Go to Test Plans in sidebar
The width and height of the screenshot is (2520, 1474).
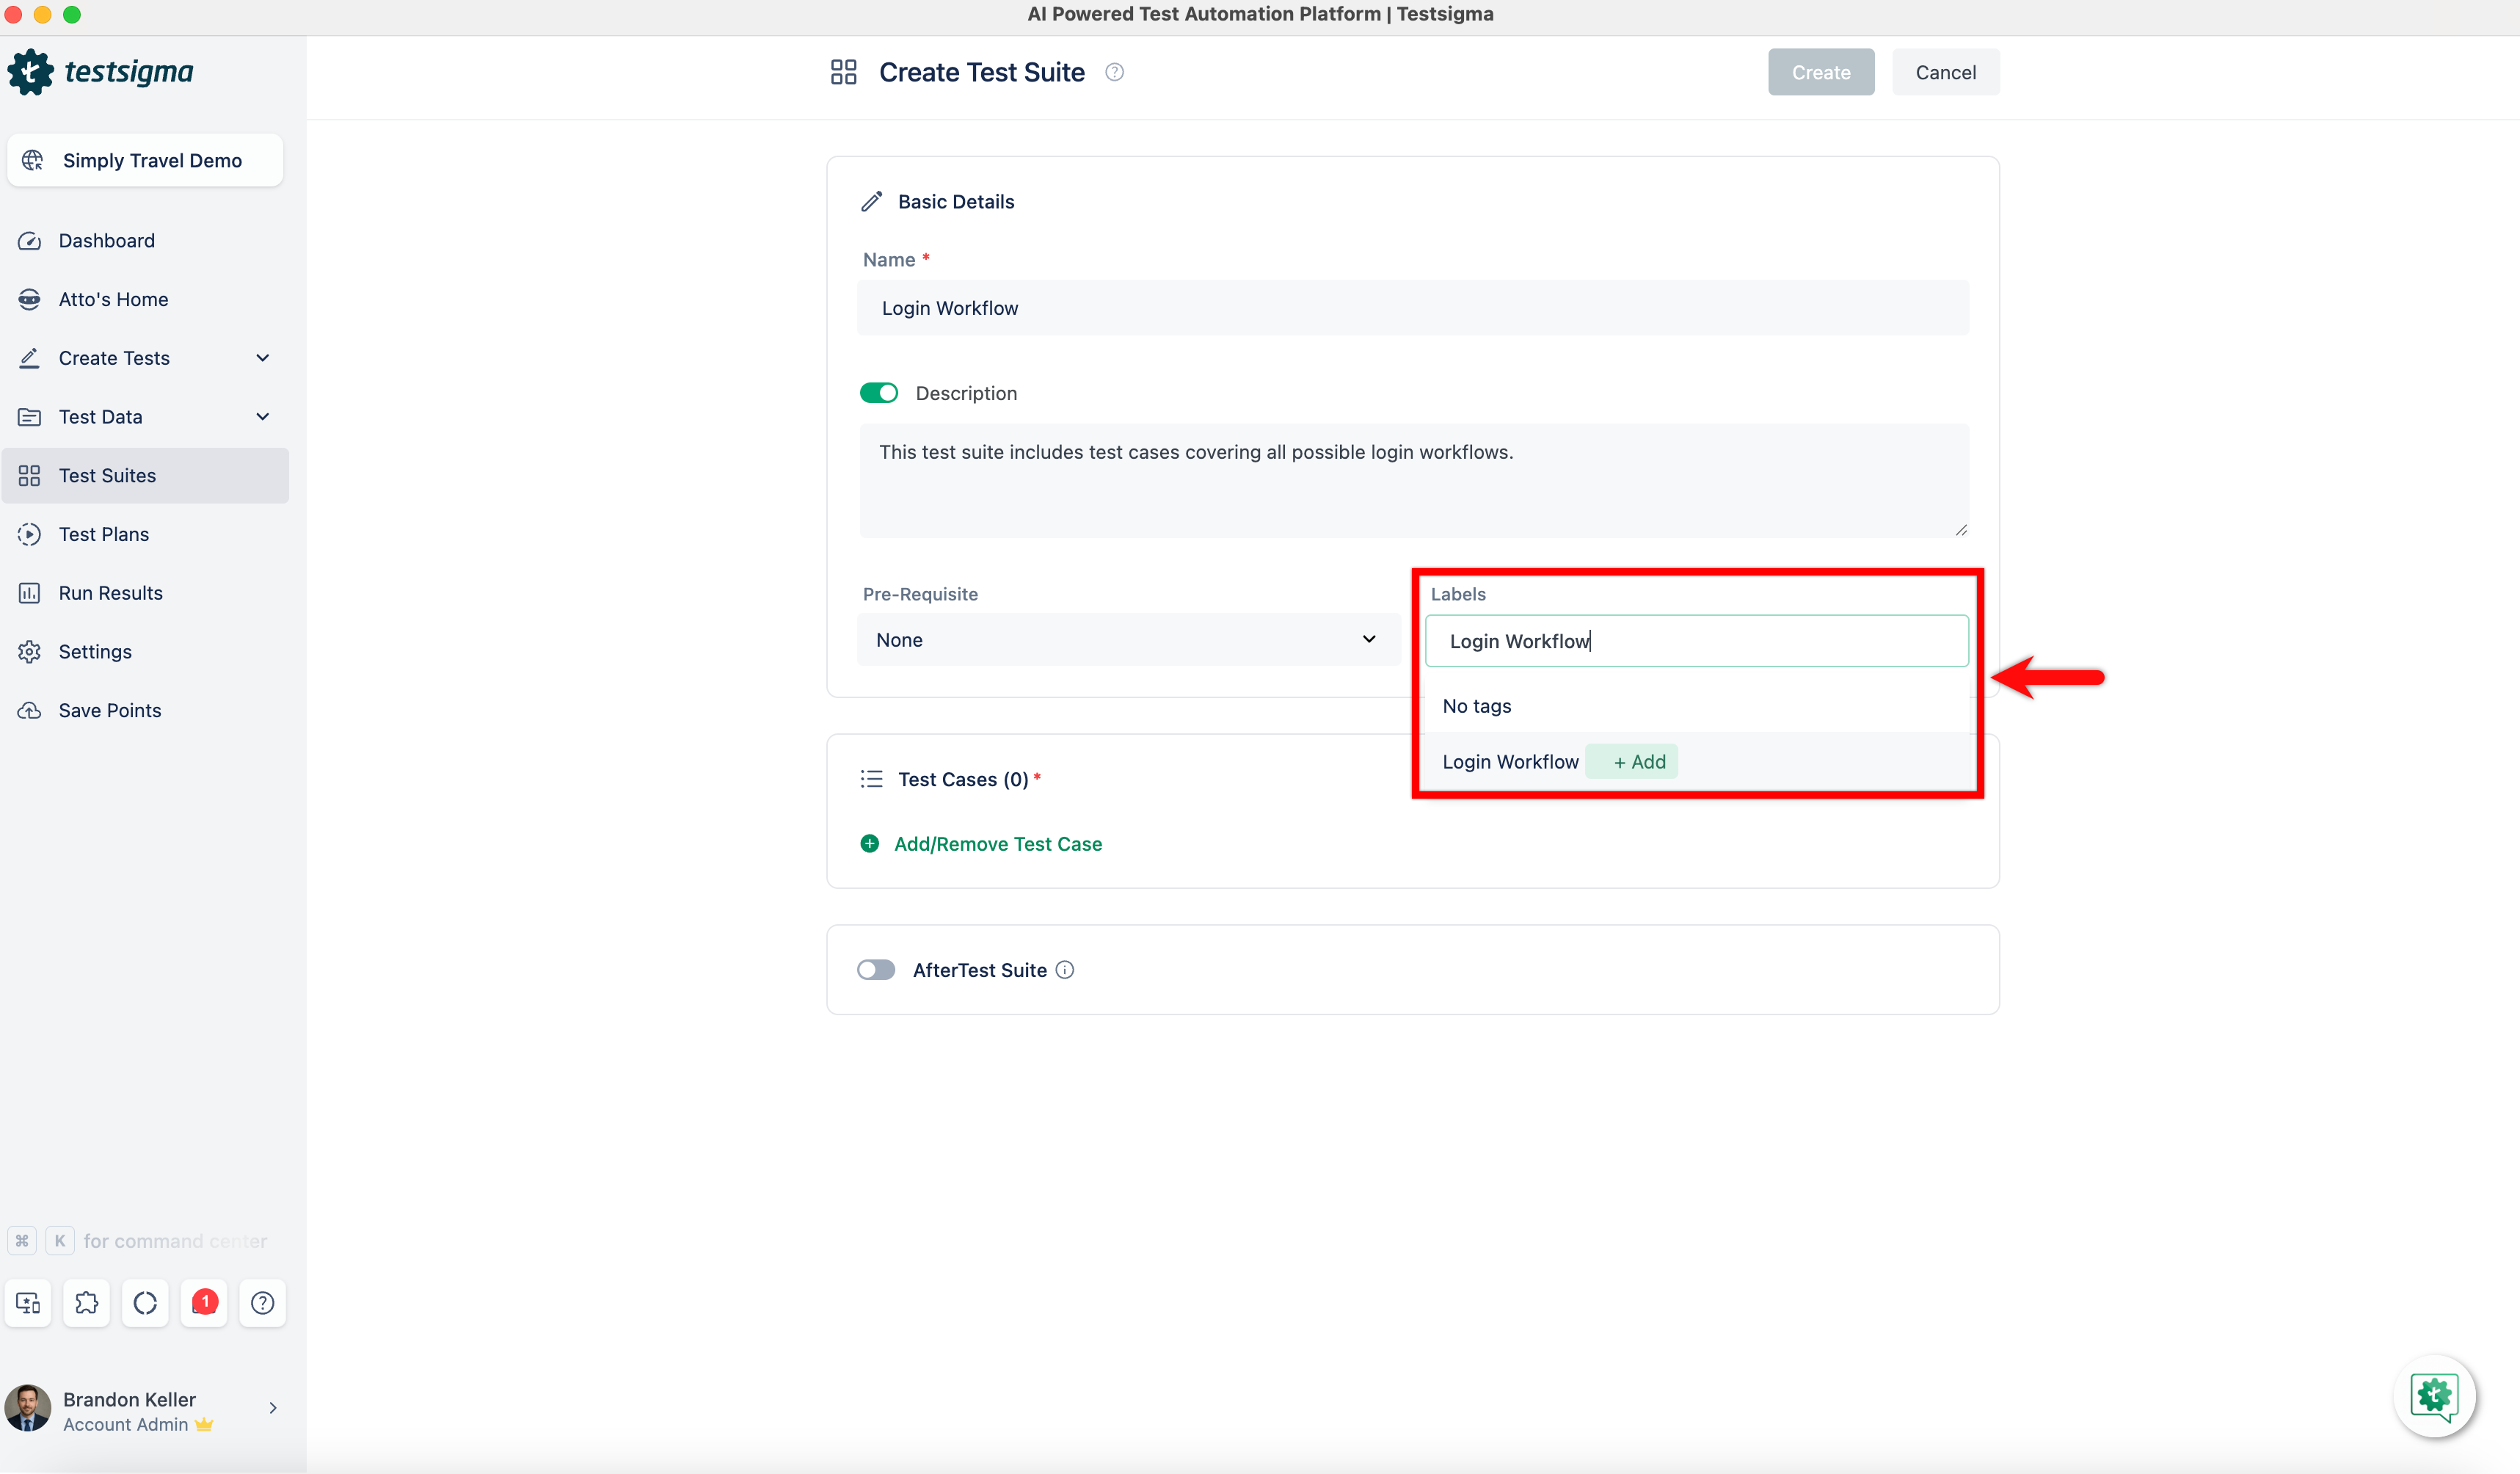coord(104,534)
